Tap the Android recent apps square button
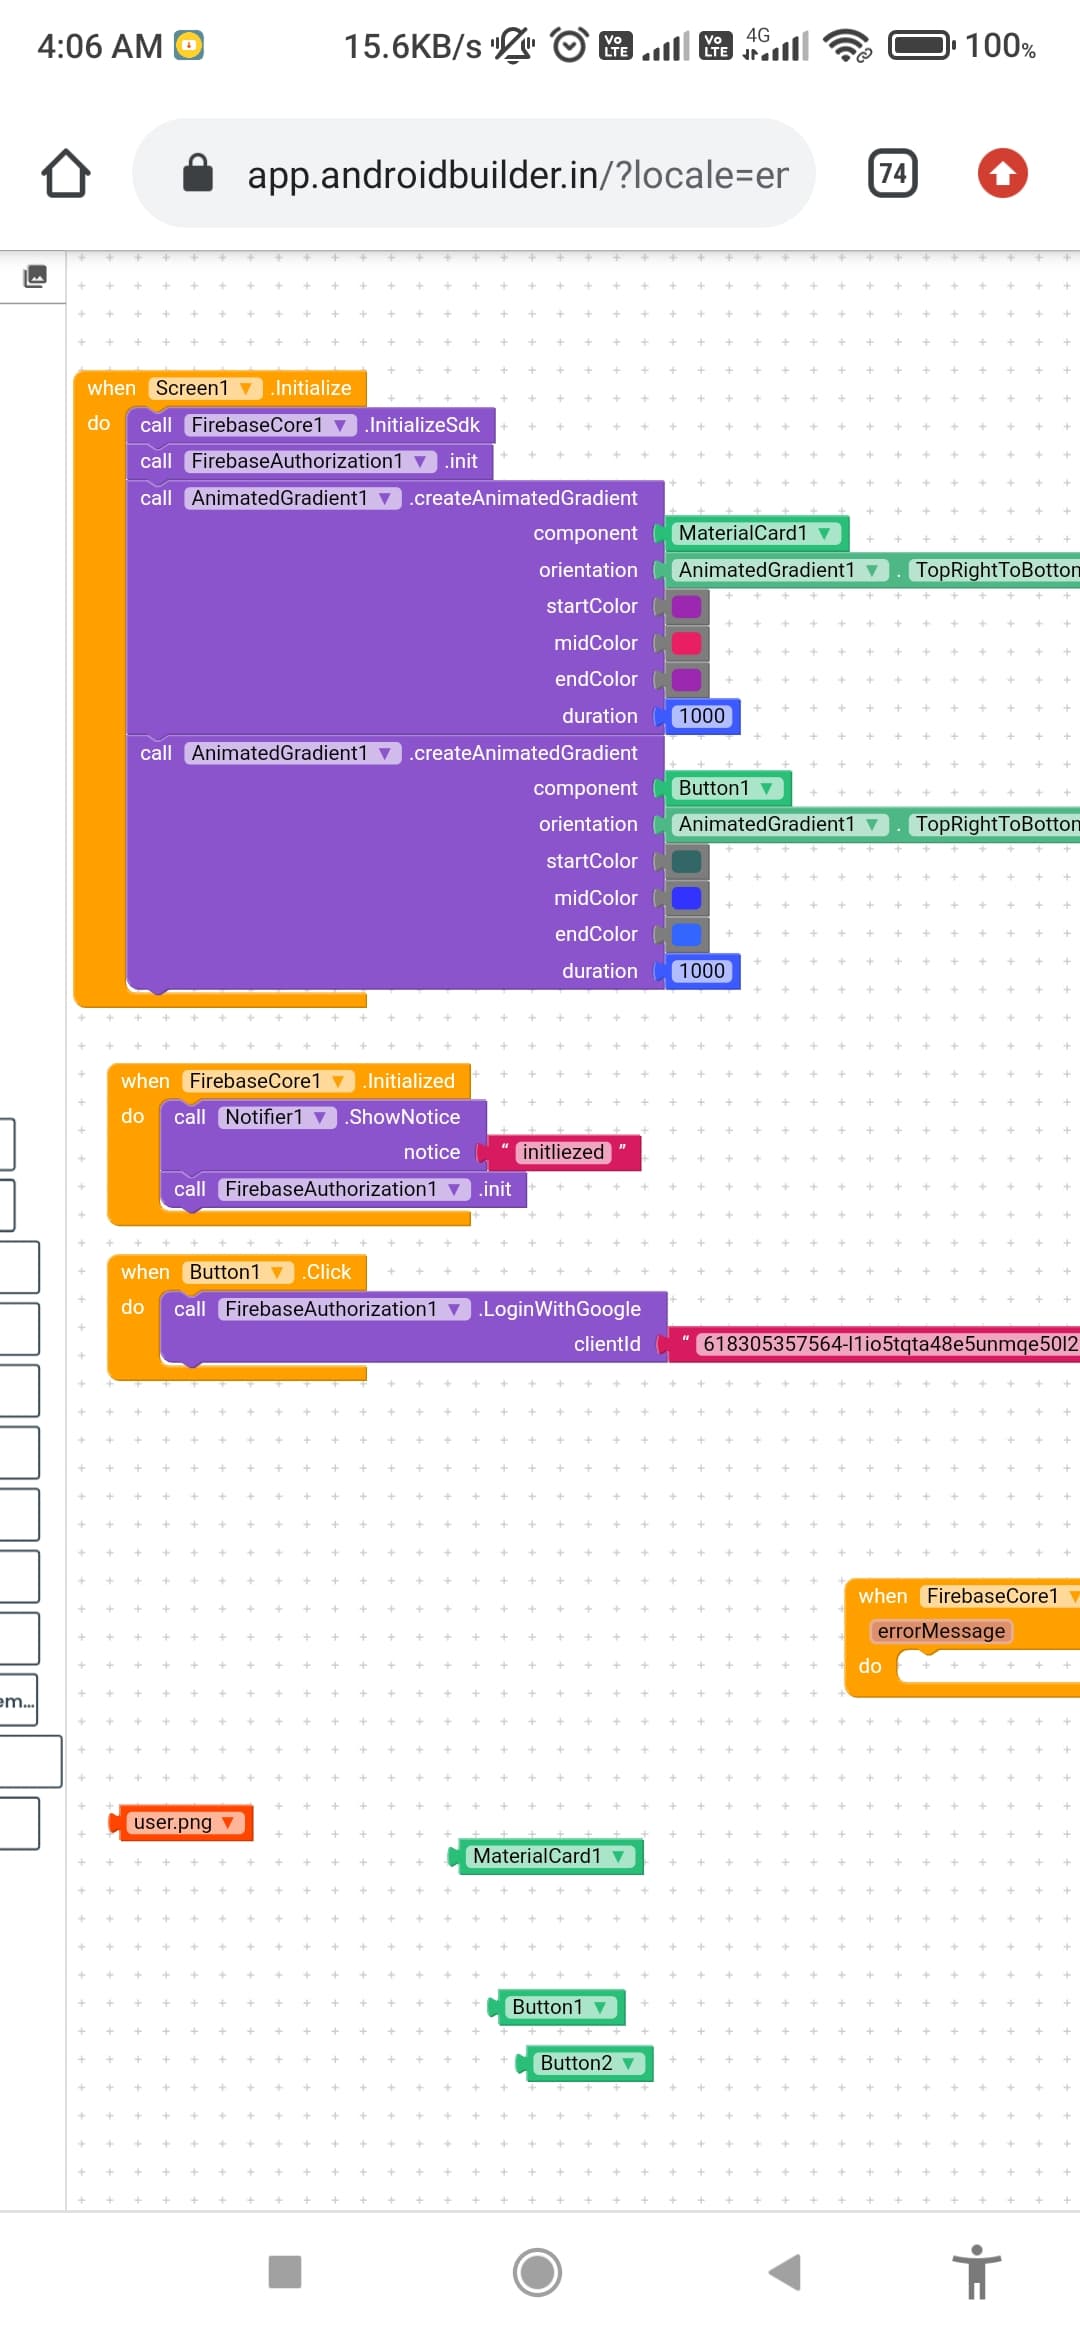Viewport: 1080px width, 2340px height. tap(285, 2272)
